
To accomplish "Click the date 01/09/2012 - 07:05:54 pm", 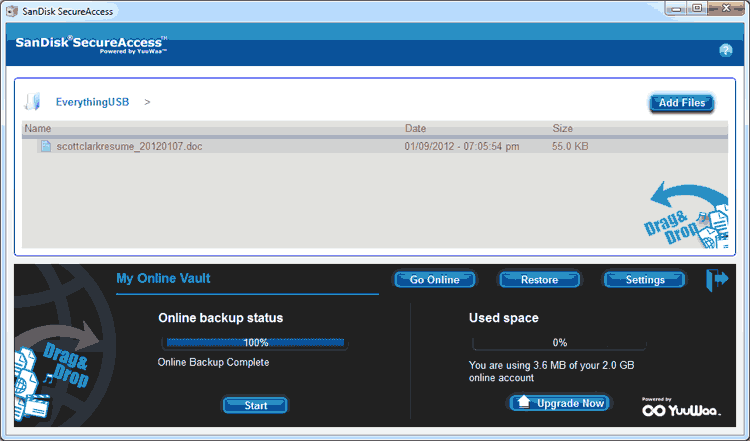I will pyautogui.click(x=462, y=146).
